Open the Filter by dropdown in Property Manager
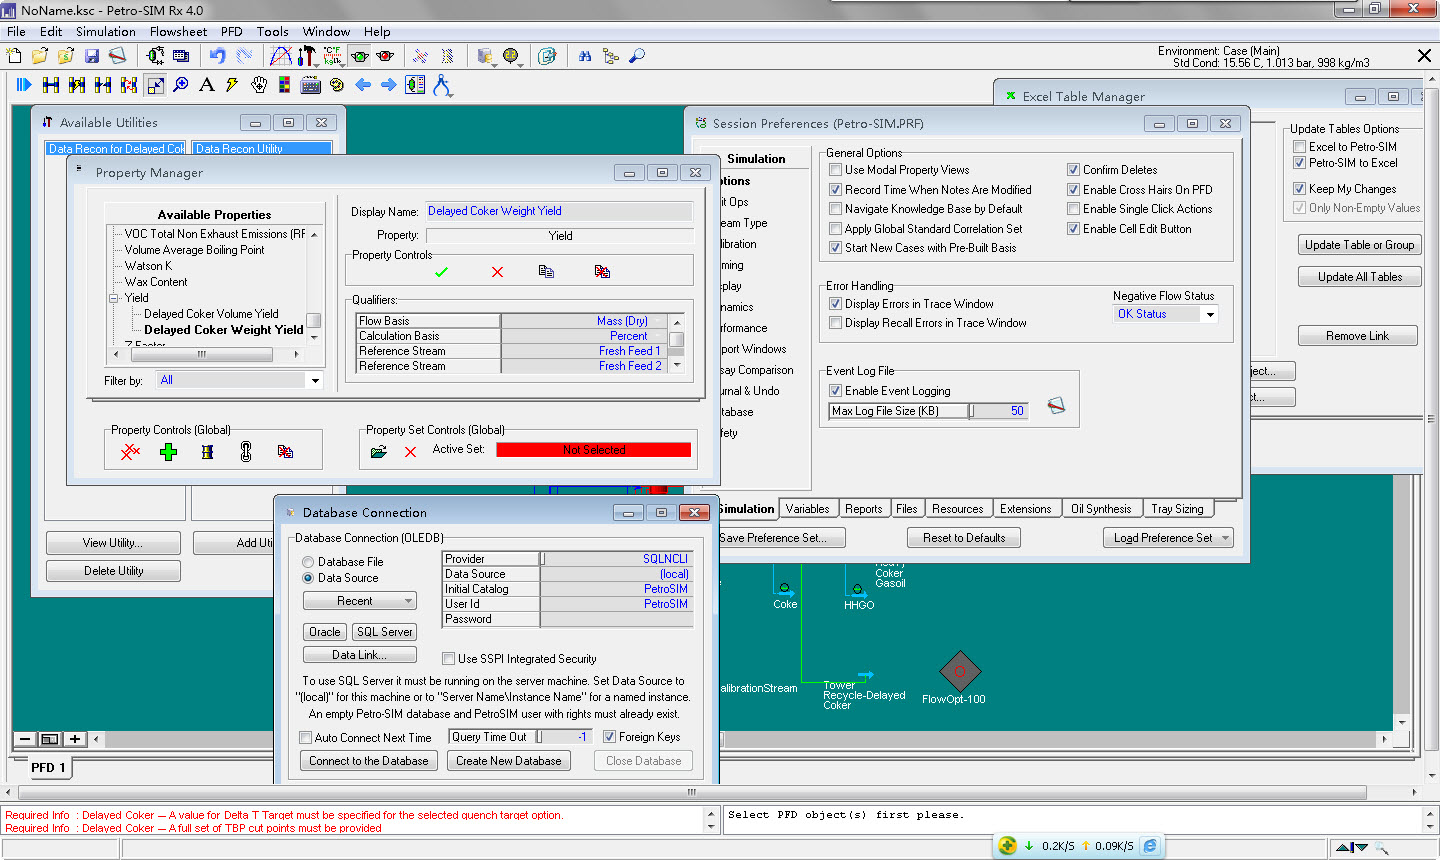The width and height of the screenshot is (1440, 860). pyautogui.click(x=315, y=380)
